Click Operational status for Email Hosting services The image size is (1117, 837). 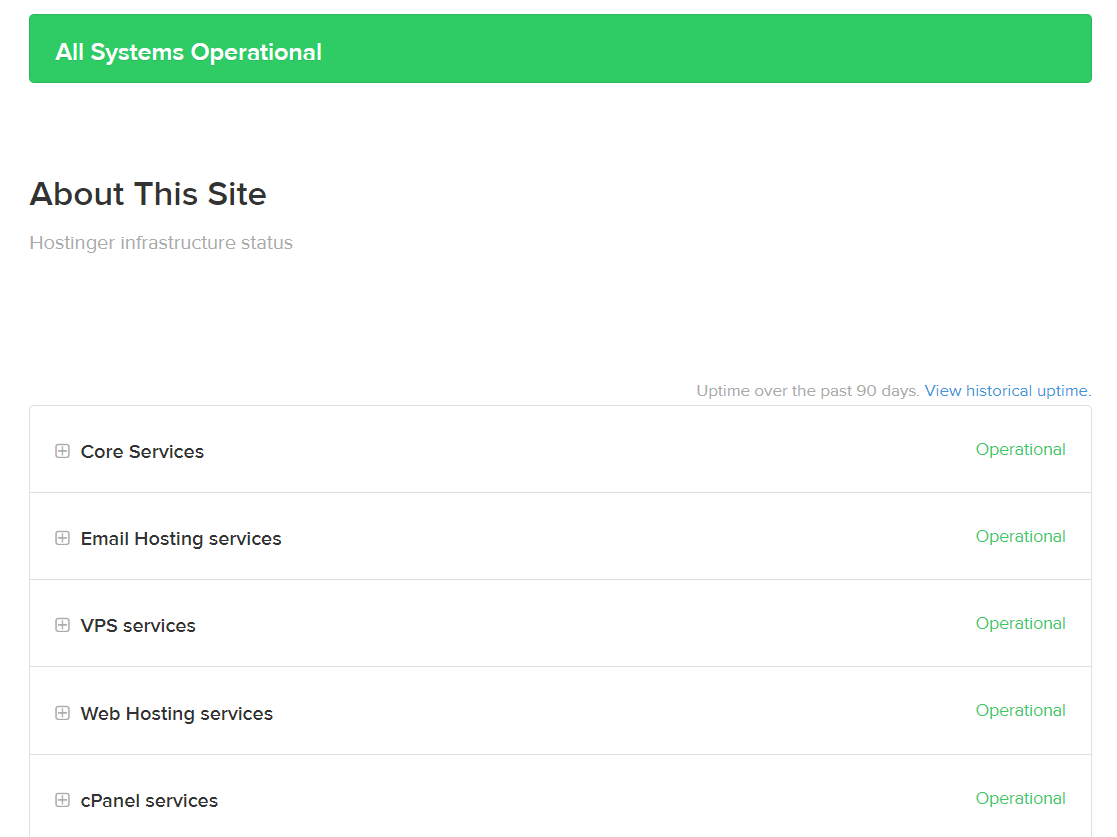tap(1020, 537)
